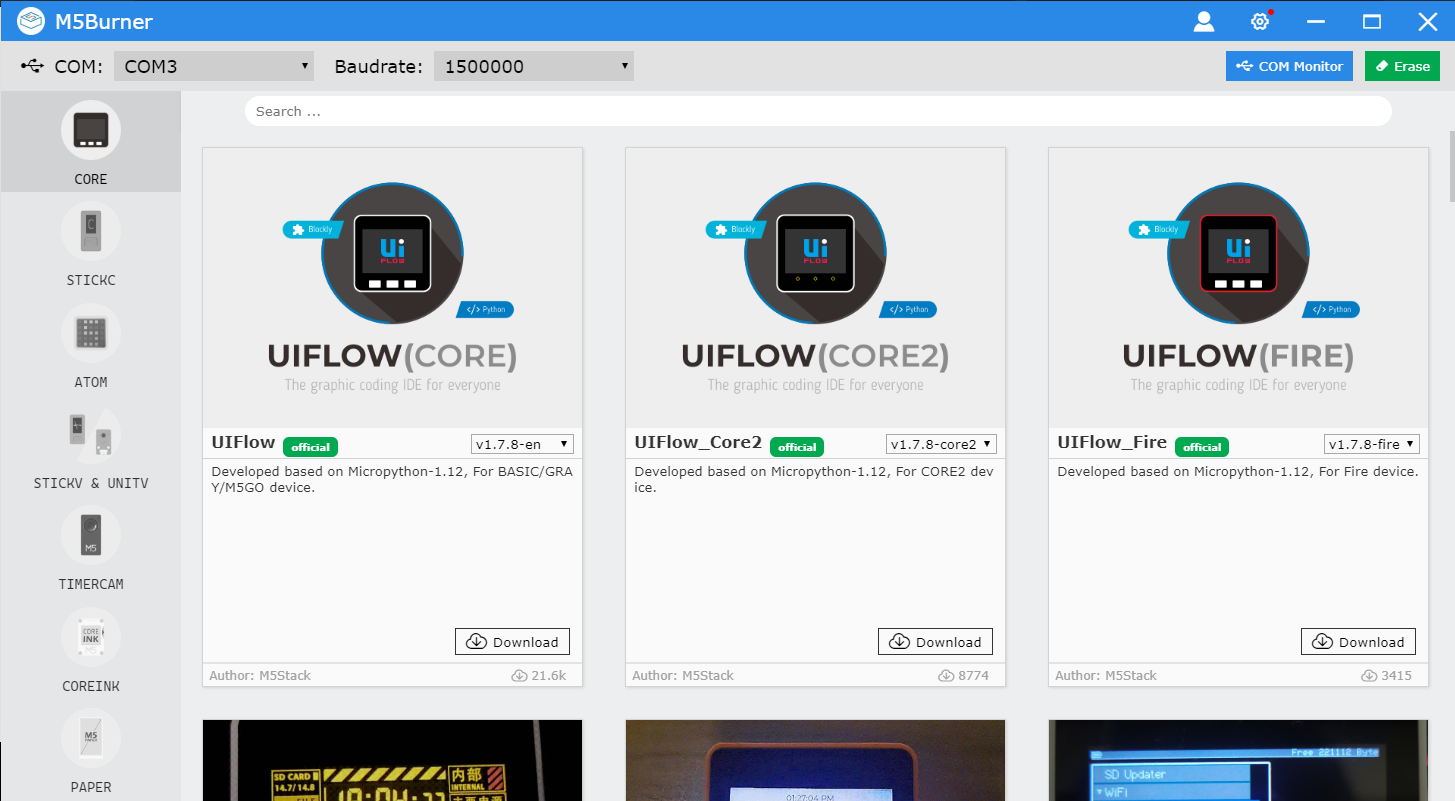Click the Baudrate label
Viewport: 1455px width, 801px height.
pos(378,67)
